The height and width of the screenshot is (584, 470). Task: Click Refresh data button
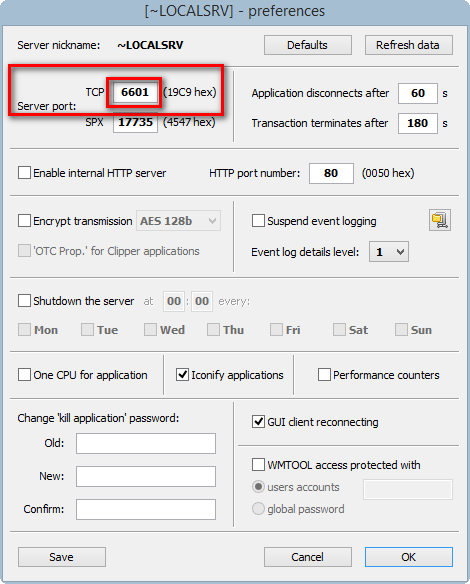(409, 45)
